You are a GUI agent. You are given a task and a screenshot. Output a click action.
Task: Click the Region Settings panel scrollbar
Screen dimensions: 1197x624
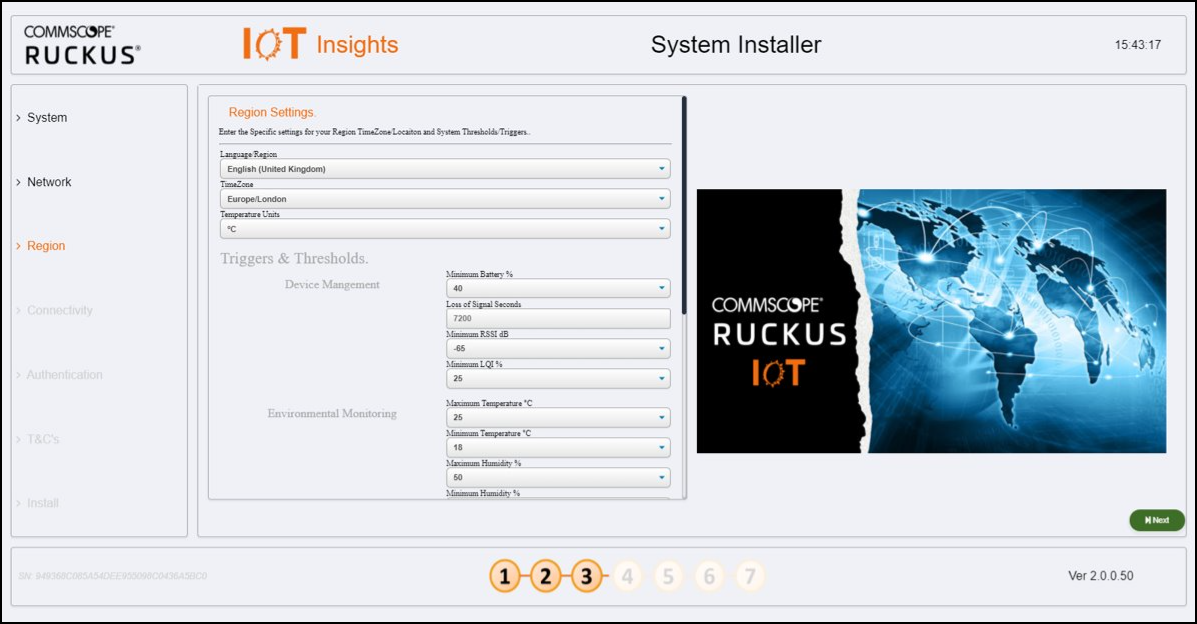pos(684,205)
